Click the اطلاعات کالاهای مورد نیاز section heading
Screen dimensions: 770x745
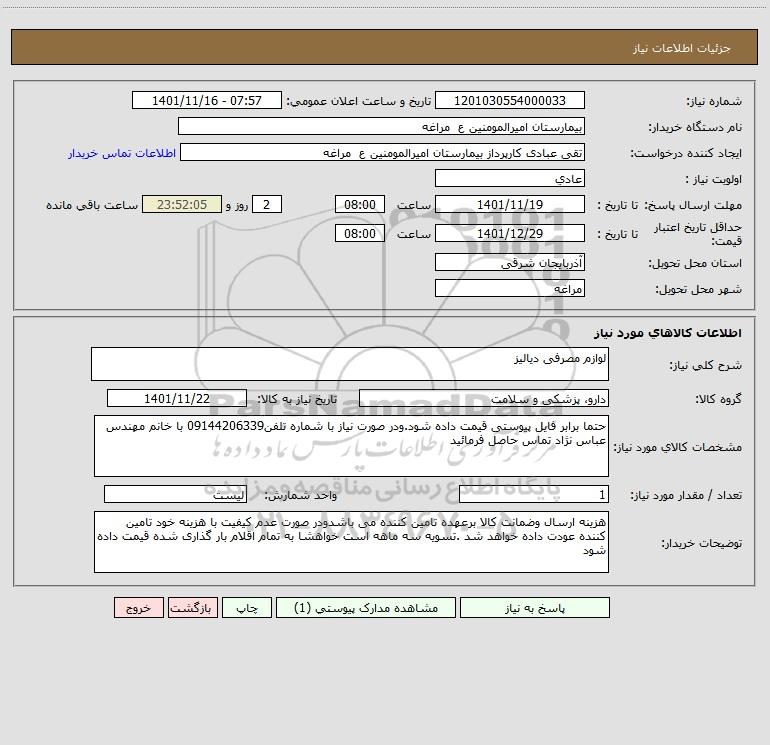click(x=667, y=333)
